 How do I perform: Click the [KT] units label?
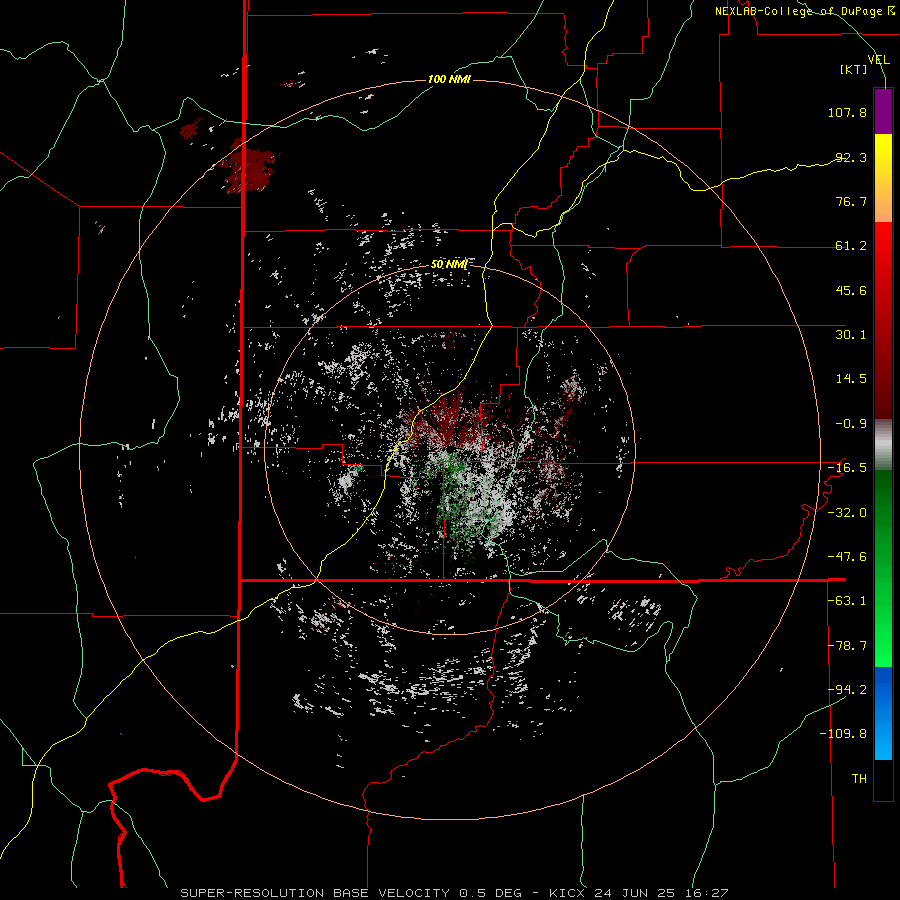tap(854, 69)
